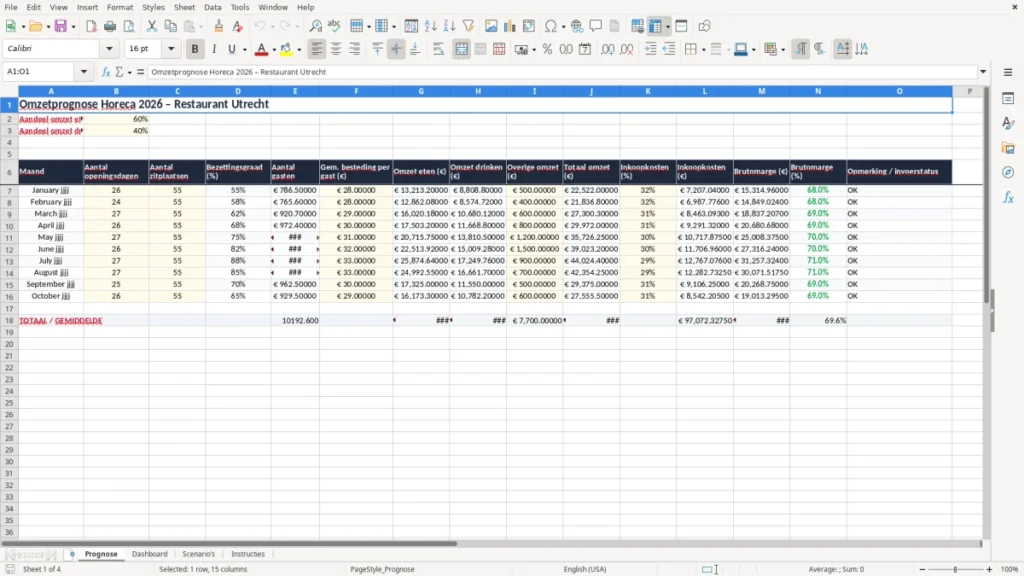1024x576 pixels.
Task: Click the Sort descending icon
Action: [x=449, y=26]
